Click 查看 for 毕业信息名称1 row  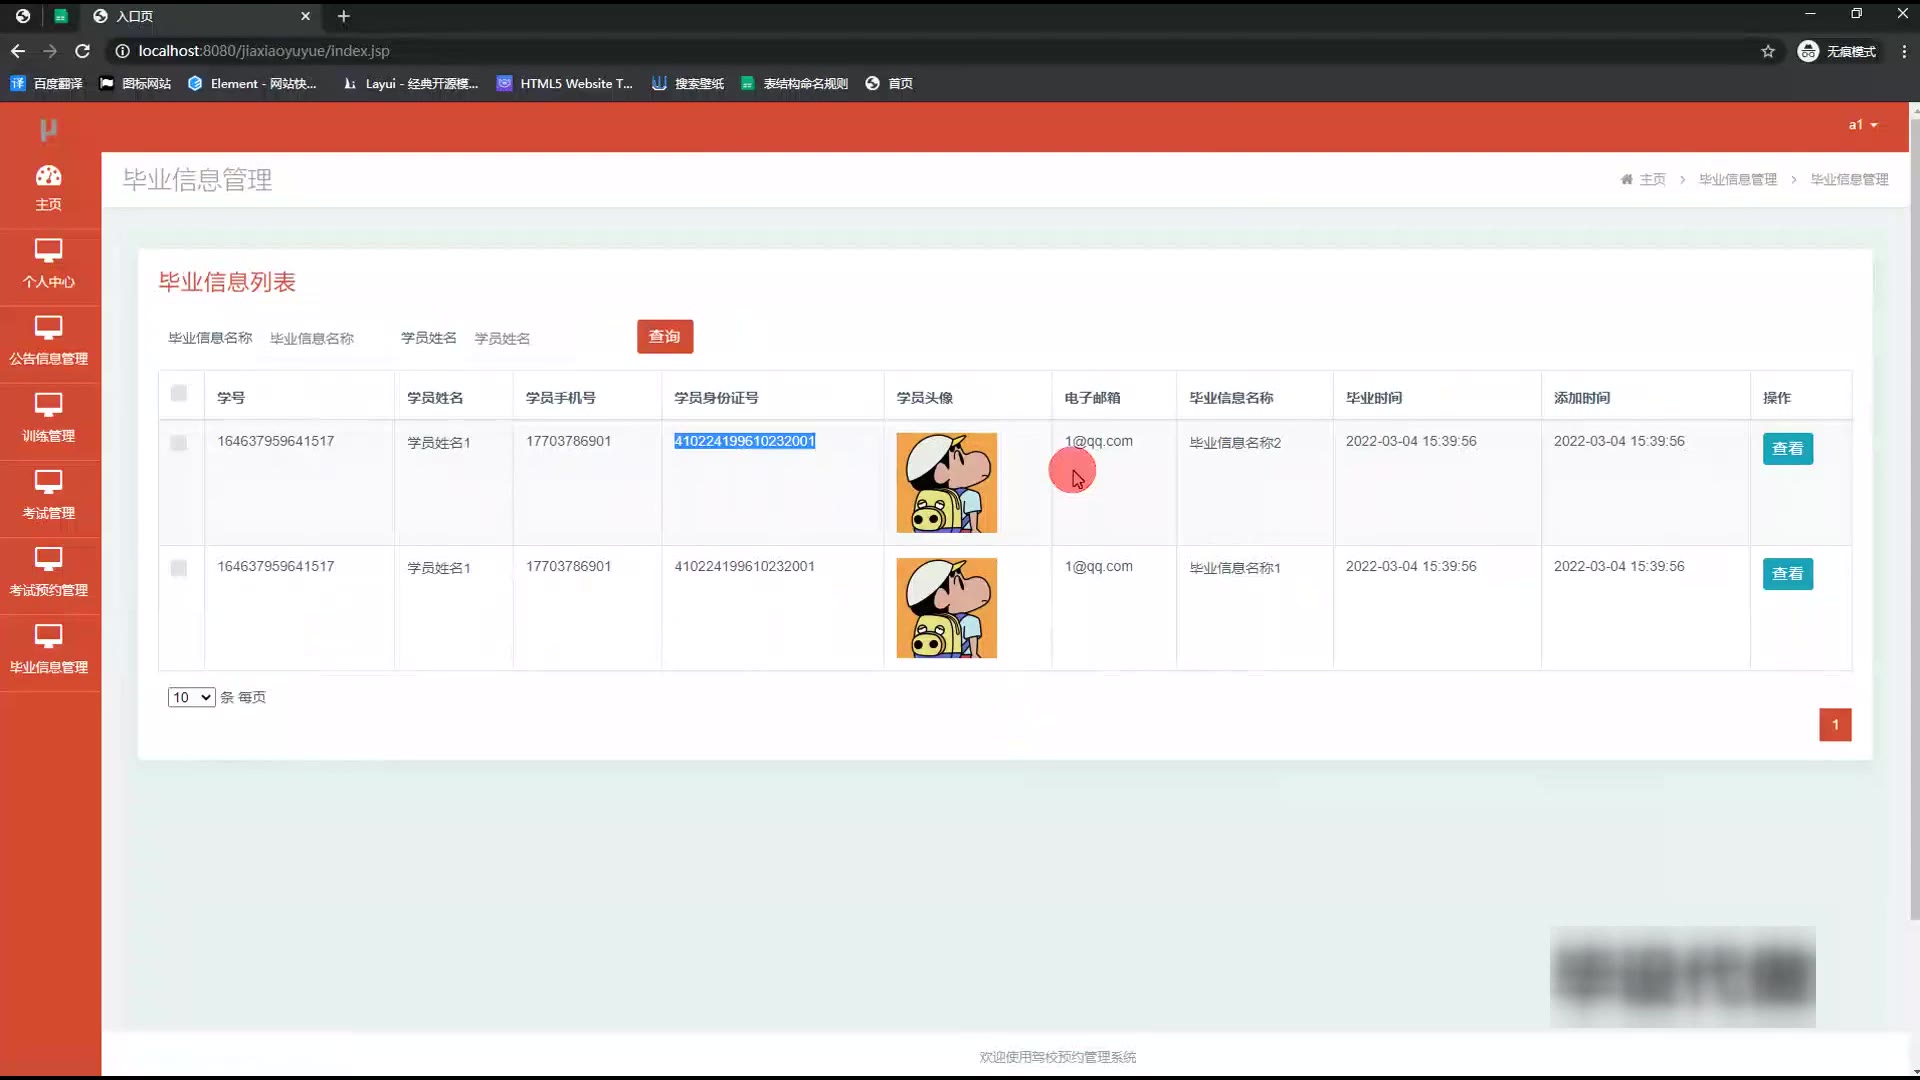[x=1787, y=574]
